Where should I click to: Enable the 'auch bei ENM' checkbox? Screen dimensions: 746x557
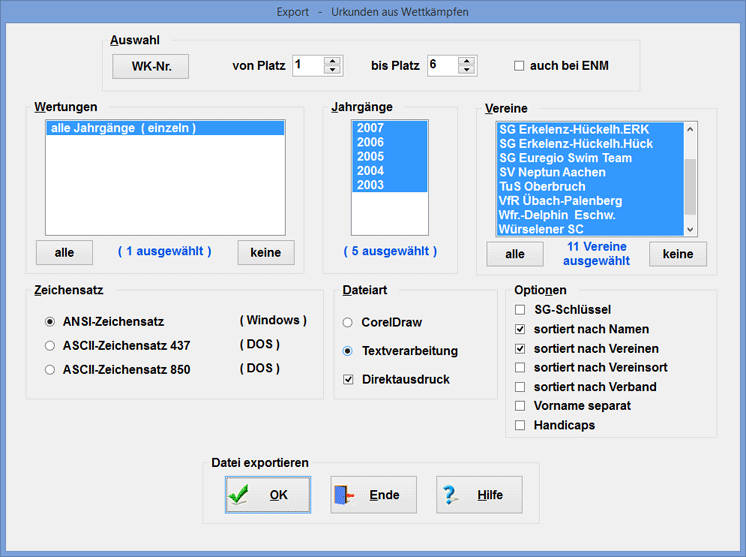point(519,66)
